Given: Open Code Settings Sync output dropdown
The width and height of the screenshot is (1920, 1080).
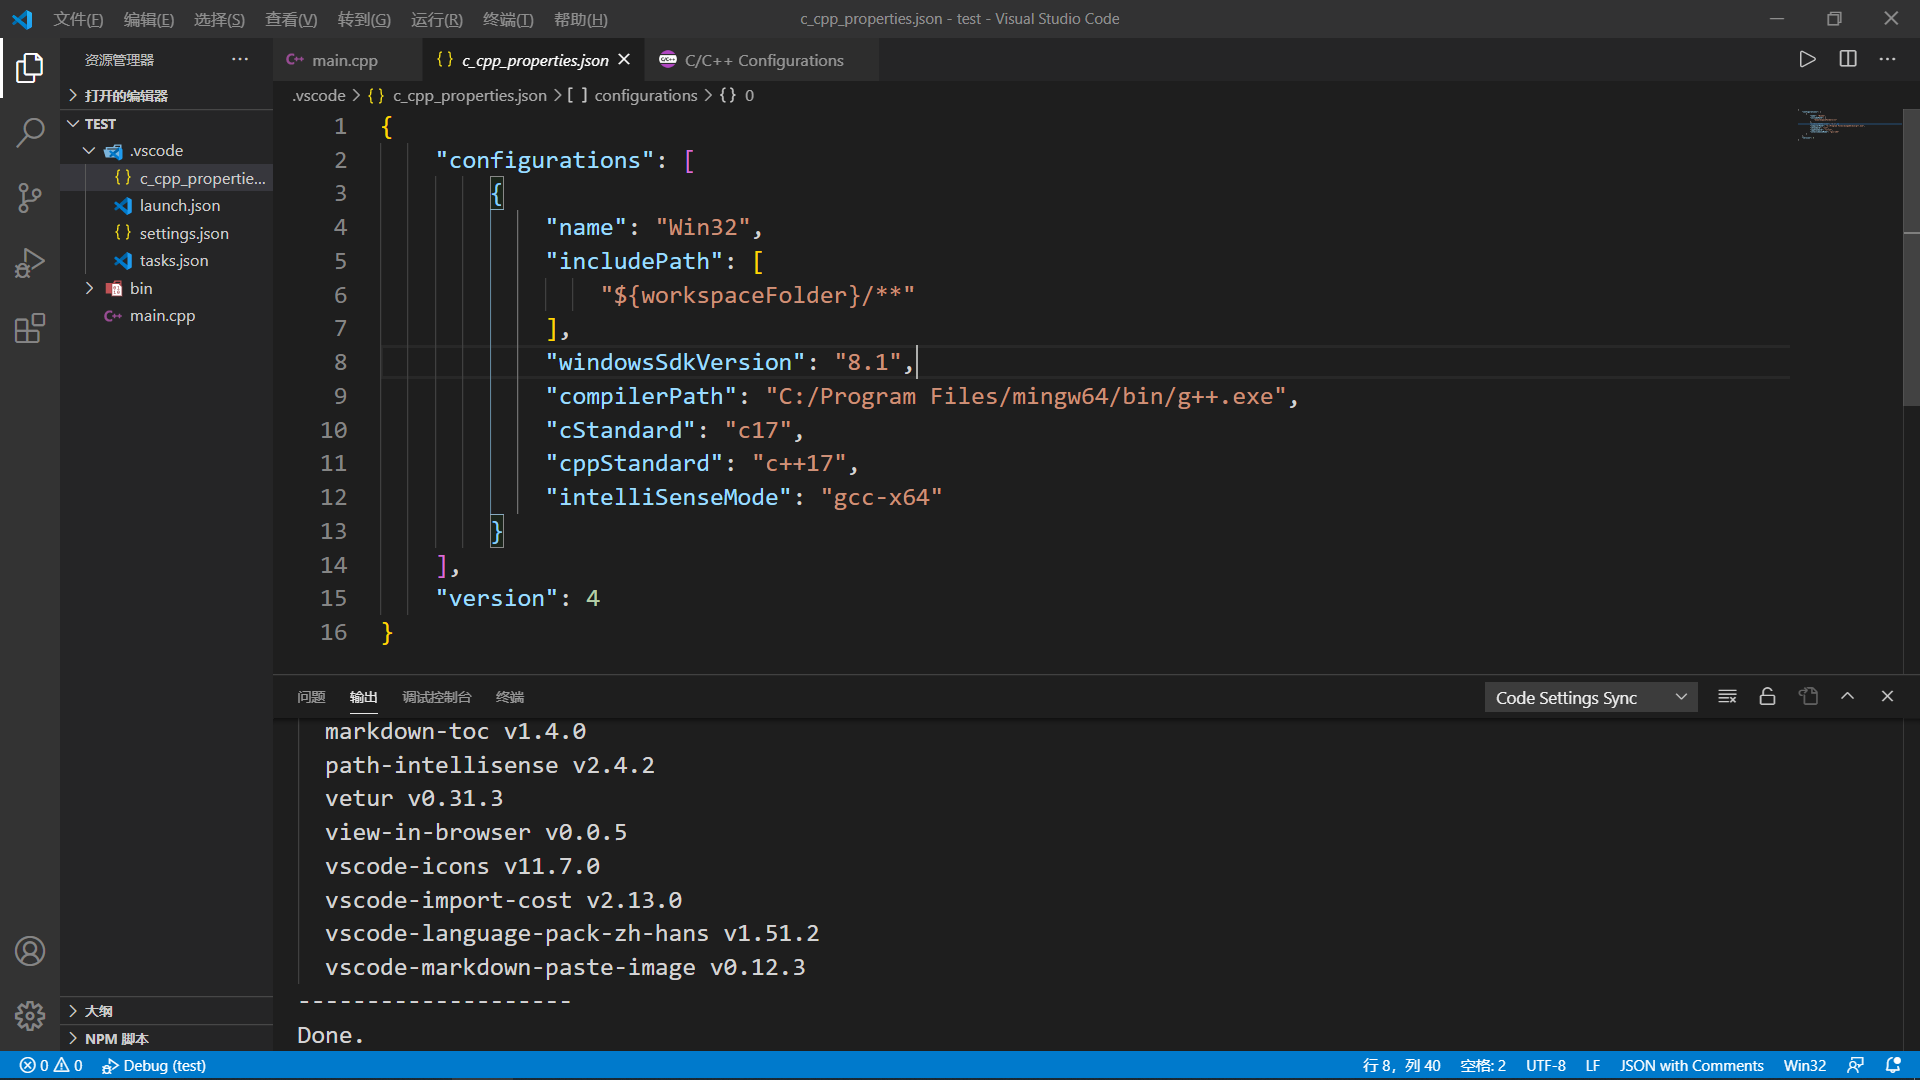Looking at the screenshot, I should [x=1590, y=698].
